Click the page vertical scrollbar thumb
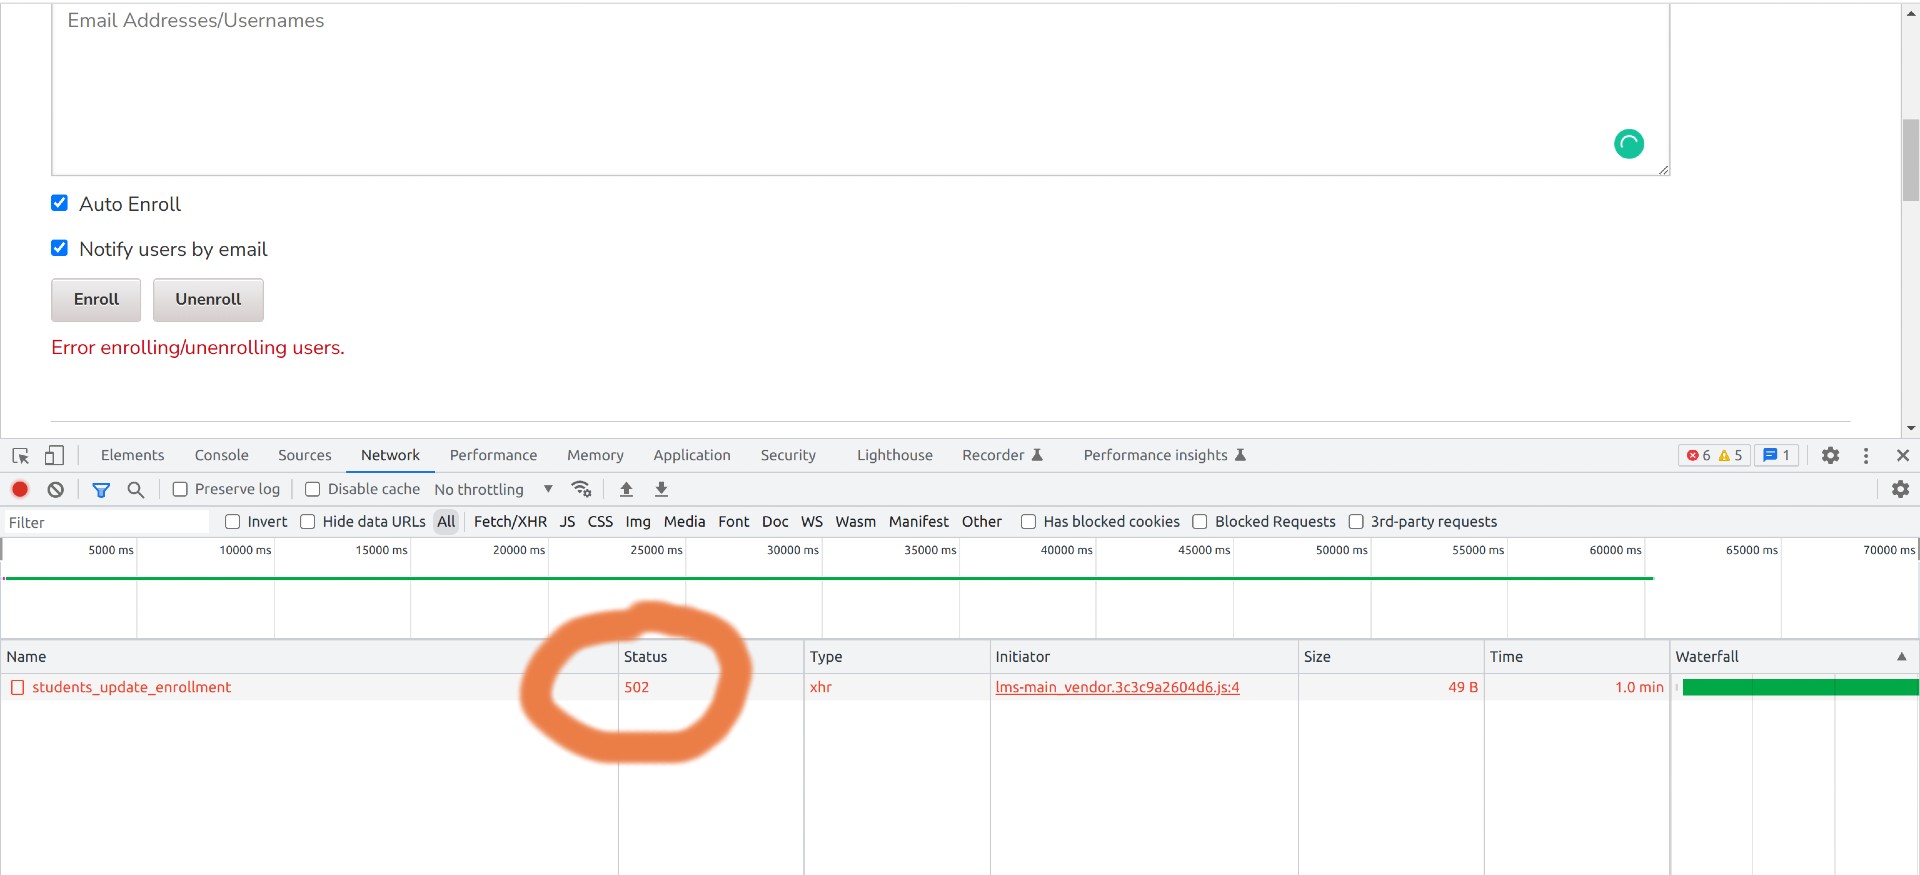The image size is (1920, 875). click(1911, 160)
